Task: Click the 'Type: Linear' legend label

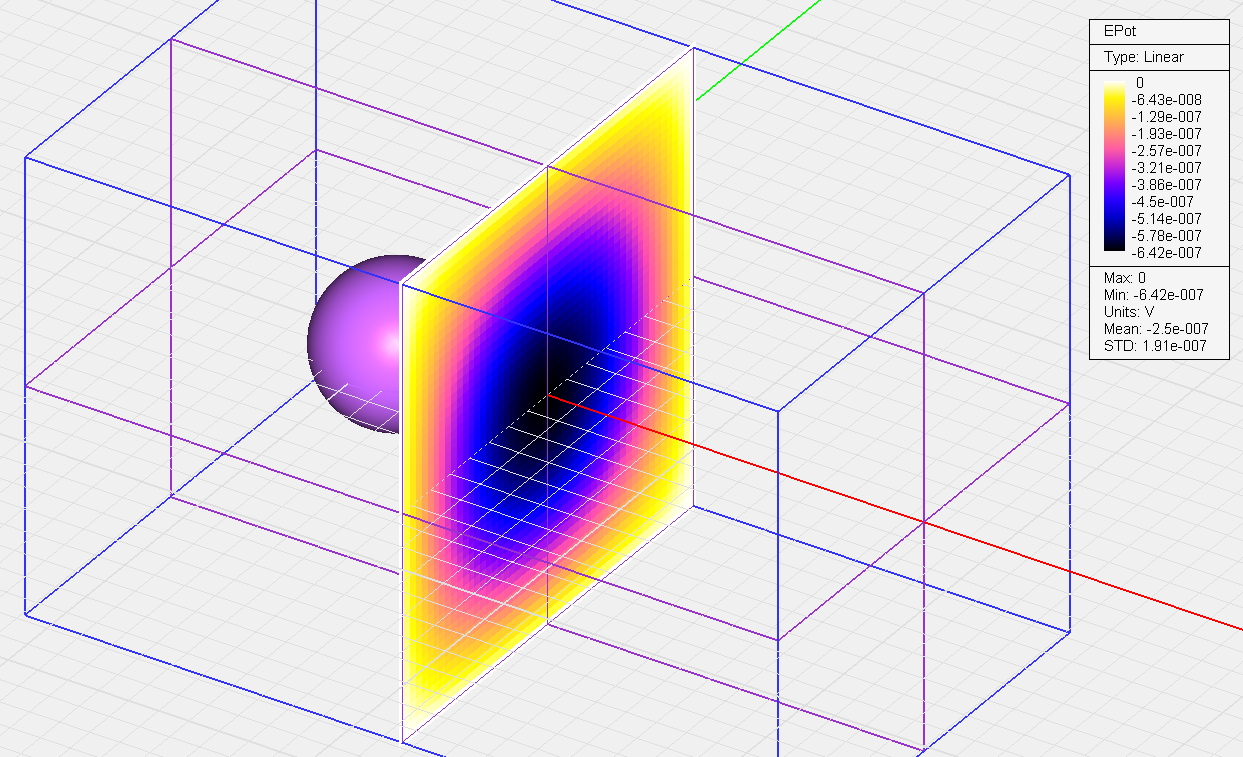Action: click(1143, 57)
